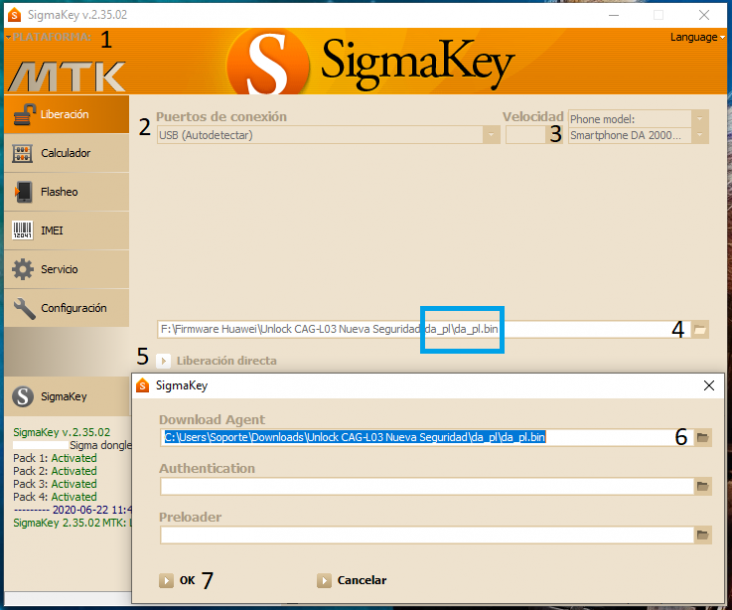This screenshot has width=732, height=610.
Task: Expand the Smartphone DA 2000 dropdown arrow
Action: [x=699, y=135]
